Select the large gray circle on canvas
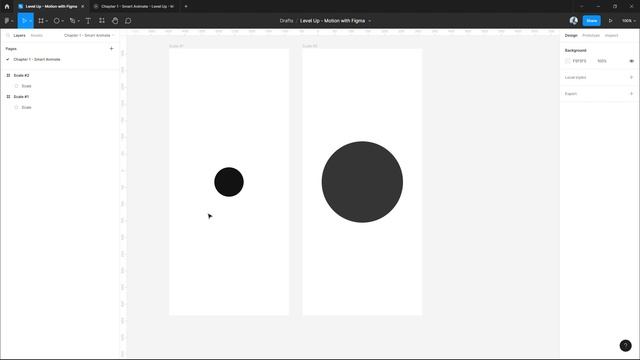Image resolution: width=640 pixels, height=360 pixels. [362, 182]
